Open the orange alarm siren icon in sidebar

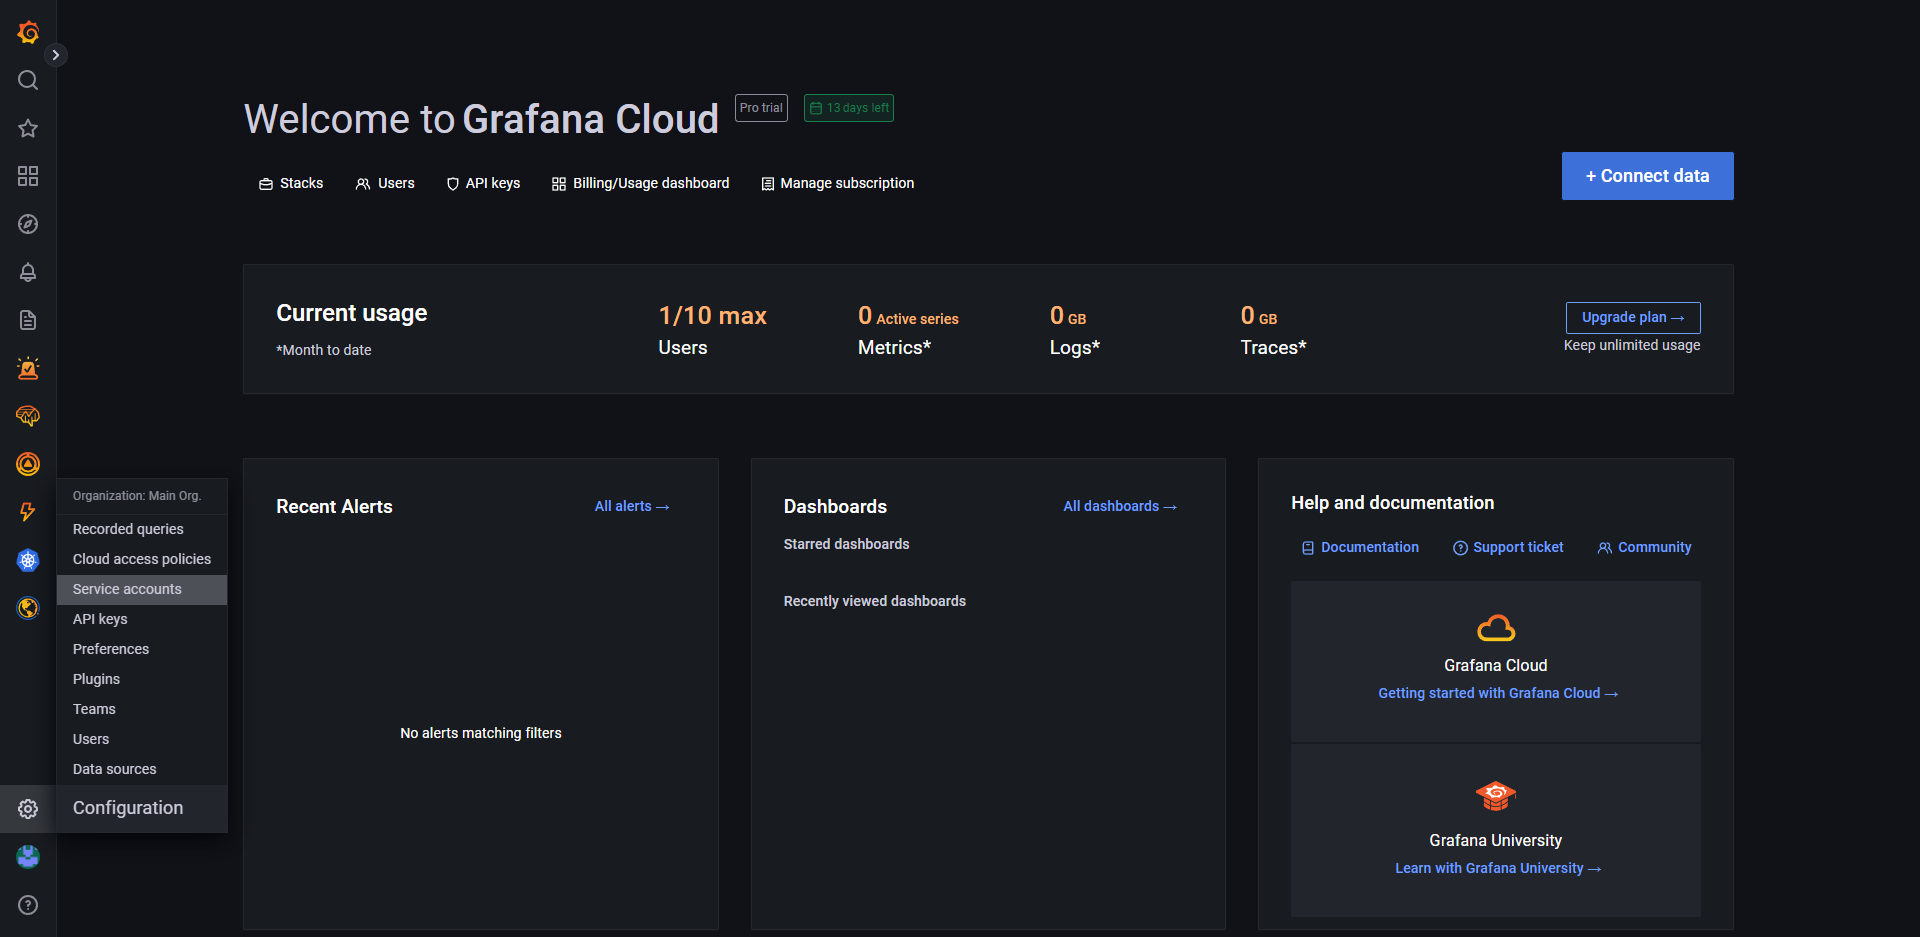(x=28, y=368)
